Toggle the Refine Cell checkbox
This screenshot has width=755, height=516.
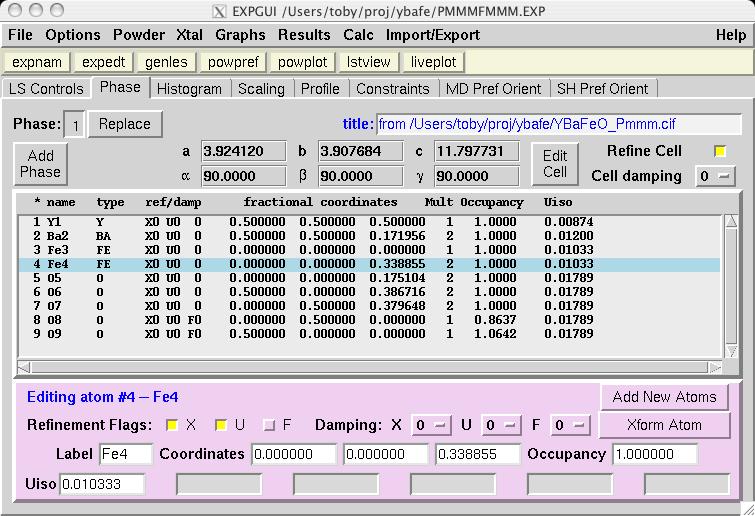pos(720,151)
